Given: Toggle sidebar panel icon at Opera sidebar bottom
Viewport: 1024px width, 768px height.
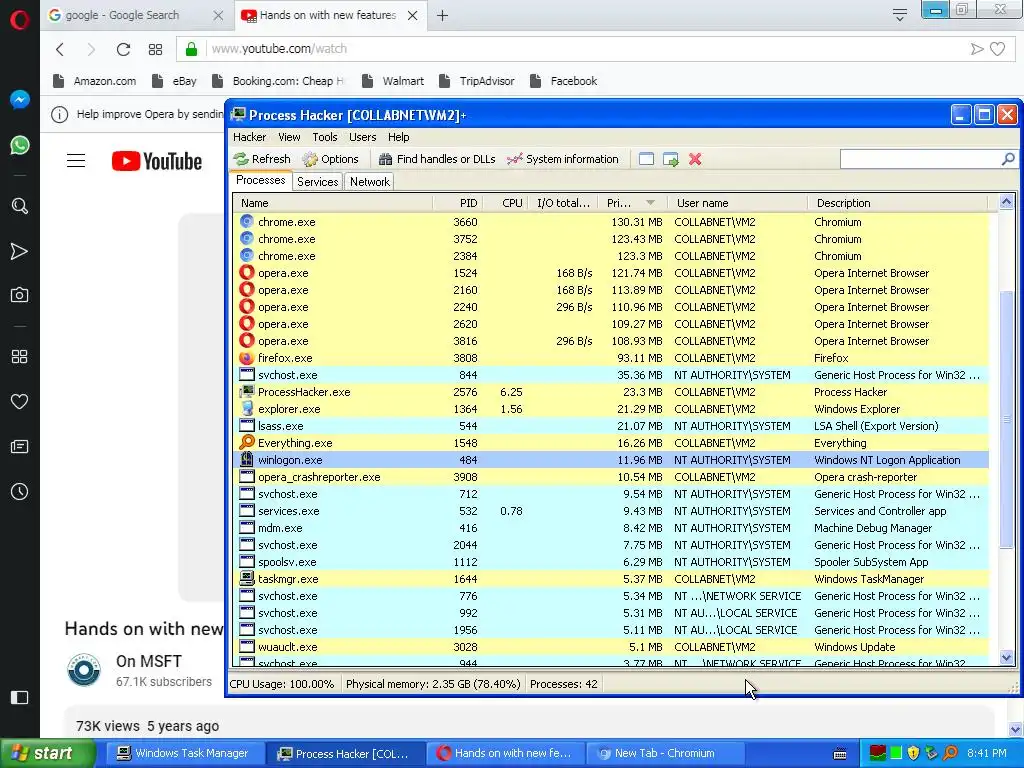Looking at the screenshot, I should (20, 697).
